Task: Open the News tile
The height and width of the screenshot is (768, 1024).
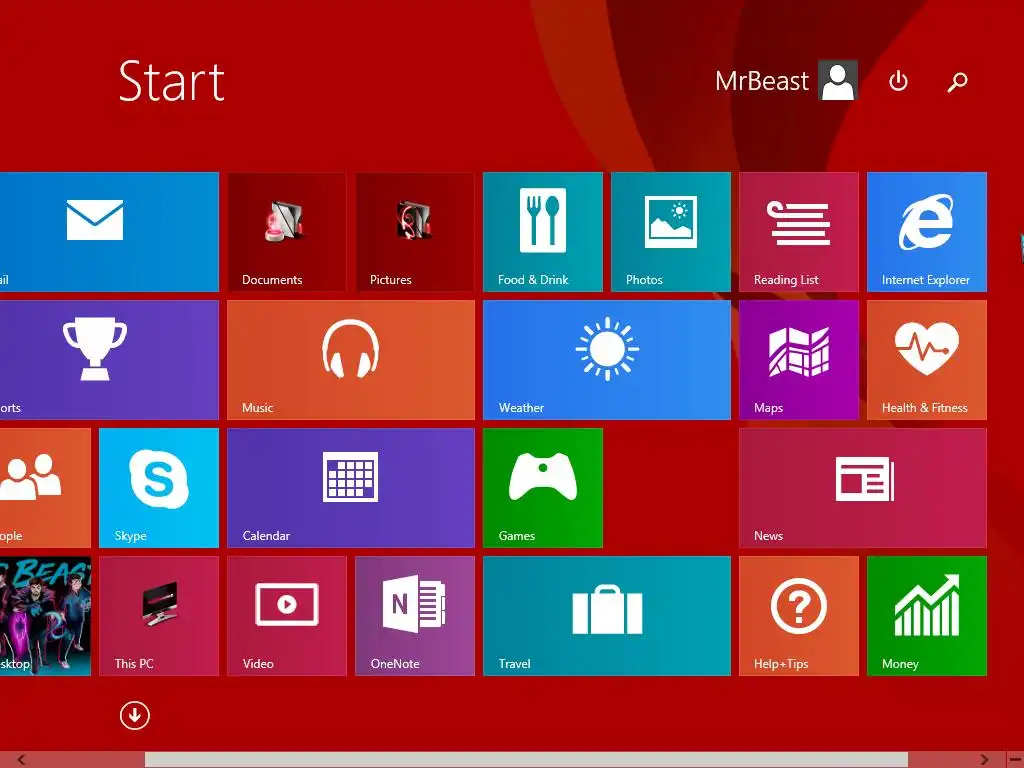Action: click(863, 488)
